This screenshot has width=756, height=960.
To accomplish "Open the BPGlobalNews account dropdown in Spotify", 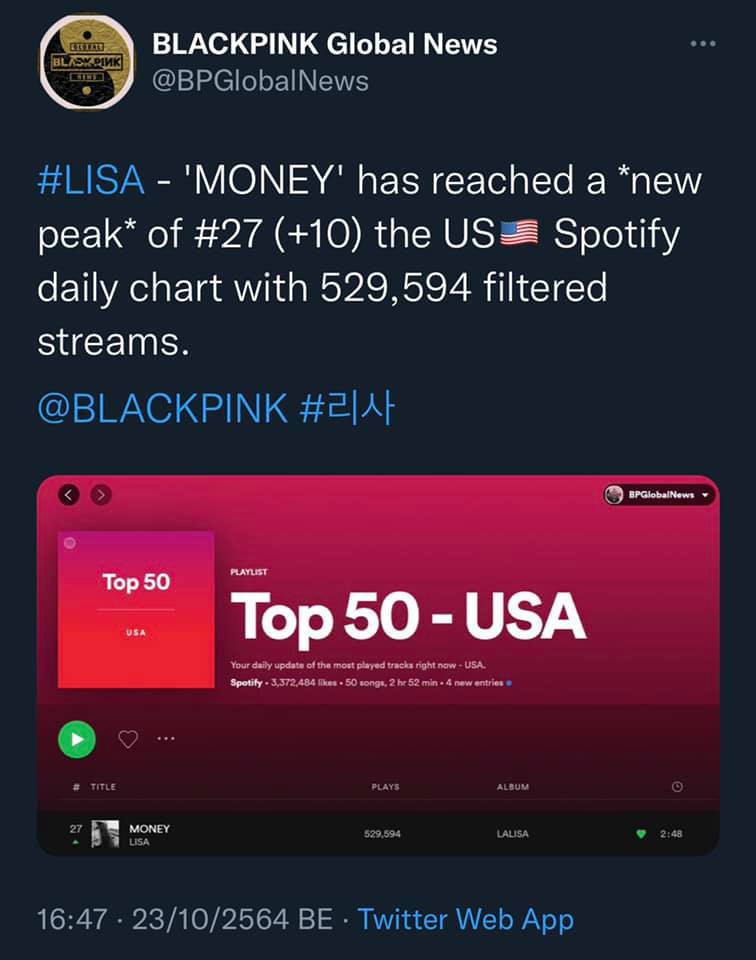I will [660, 494].
